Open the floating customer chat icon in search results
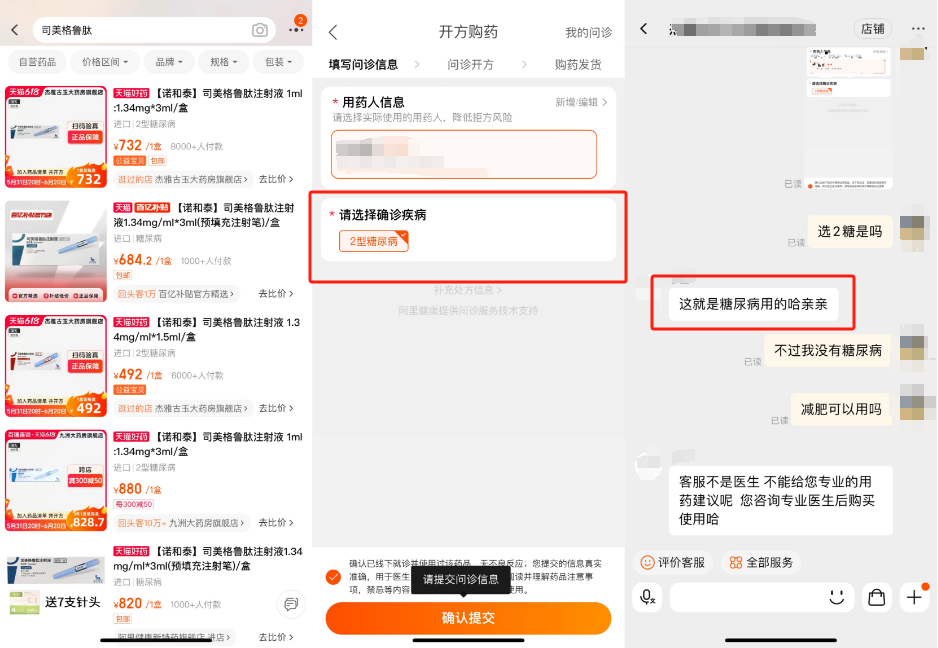The image size is (938, 648). pyautogui.click(x=291, y=604)
